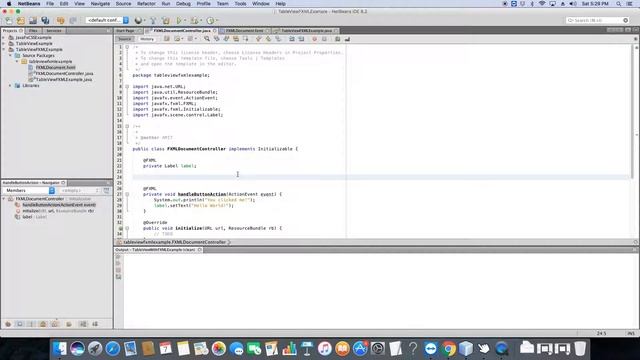Screen dimensions: 640x360
Task: Click the Shift Line Left editor icon
Action: pyautogui.click(x=291, y=39)
